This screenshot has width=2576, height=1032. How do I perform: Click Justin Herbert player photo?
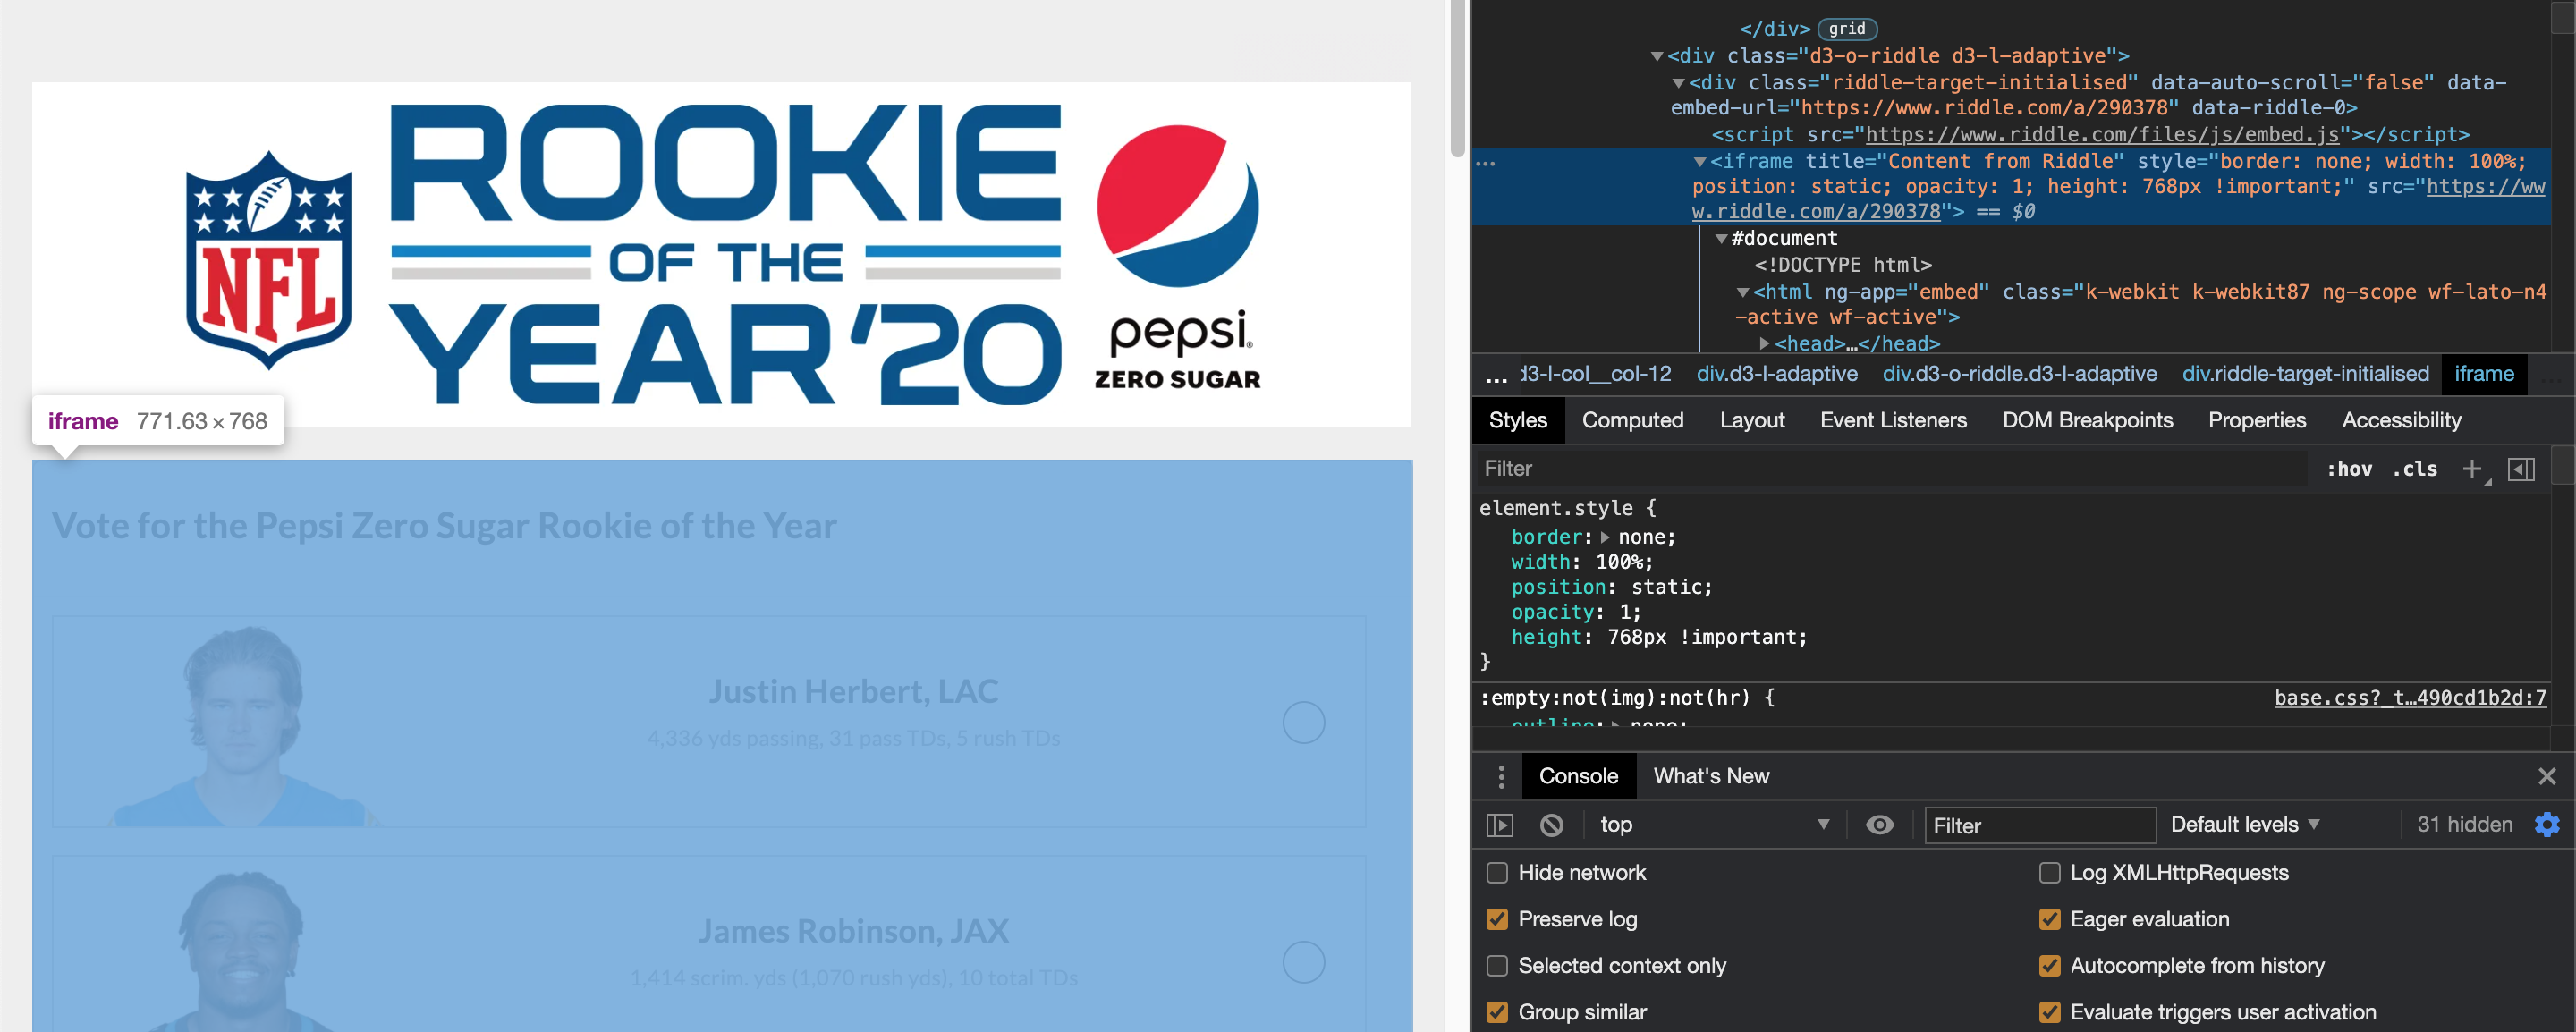[x=243, y=725]
